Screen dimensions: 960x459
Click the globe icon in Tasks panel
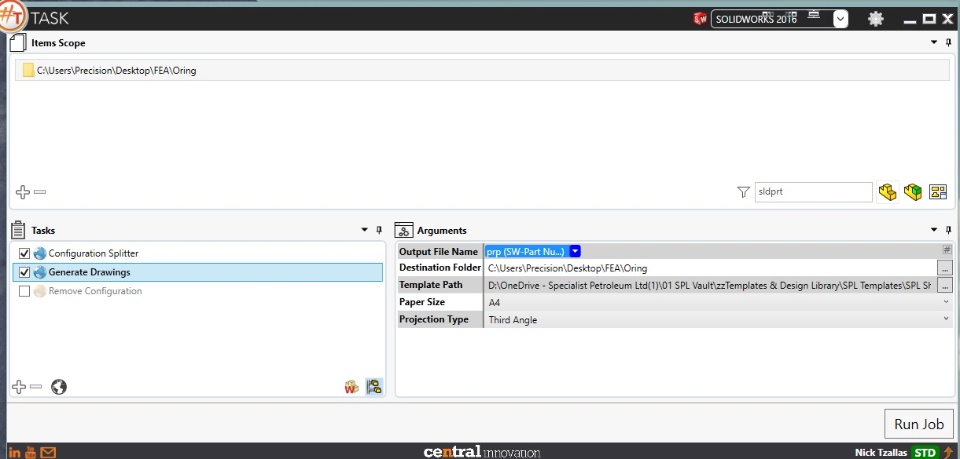pos(59,387)
